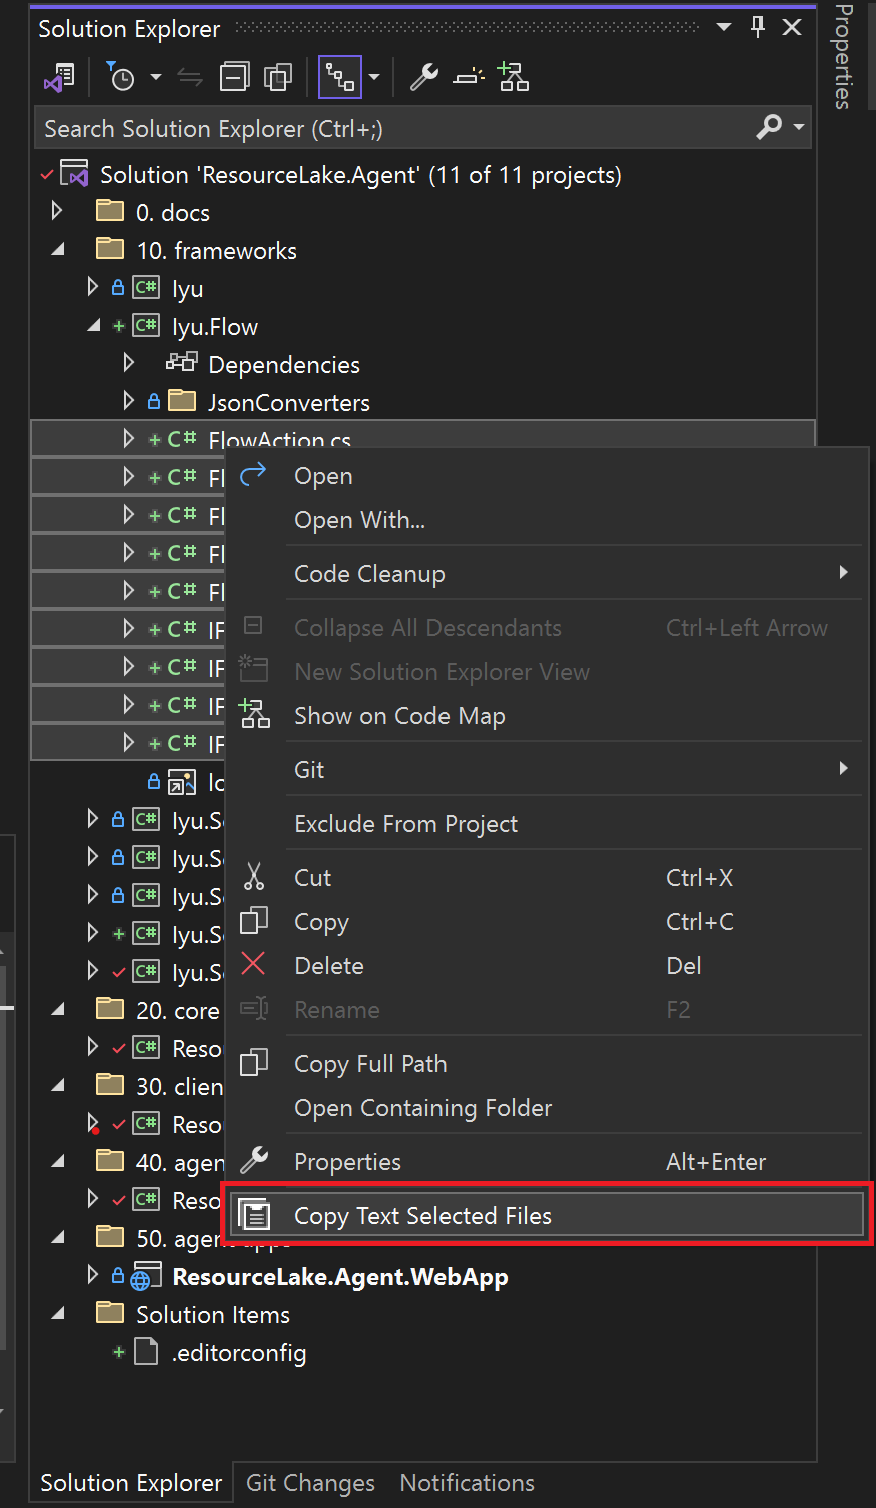This screenshot has height=1508, width=876.
Task: Click the C# project icon of Iyu
Action: pos(147,288)
